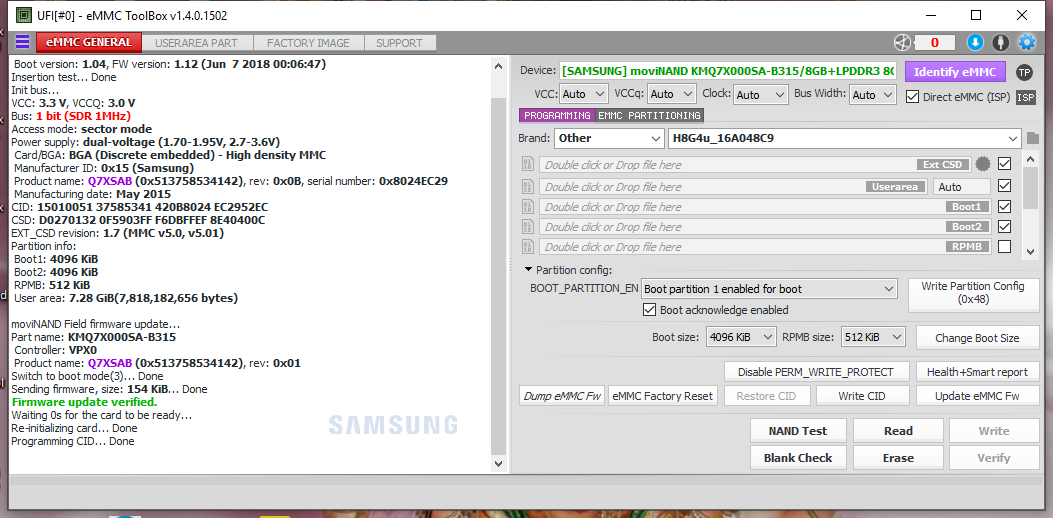The height and width of the screenshot is (518, 1053).
Task: Click the folder icon beside model dropdown
Action: 1033,138
